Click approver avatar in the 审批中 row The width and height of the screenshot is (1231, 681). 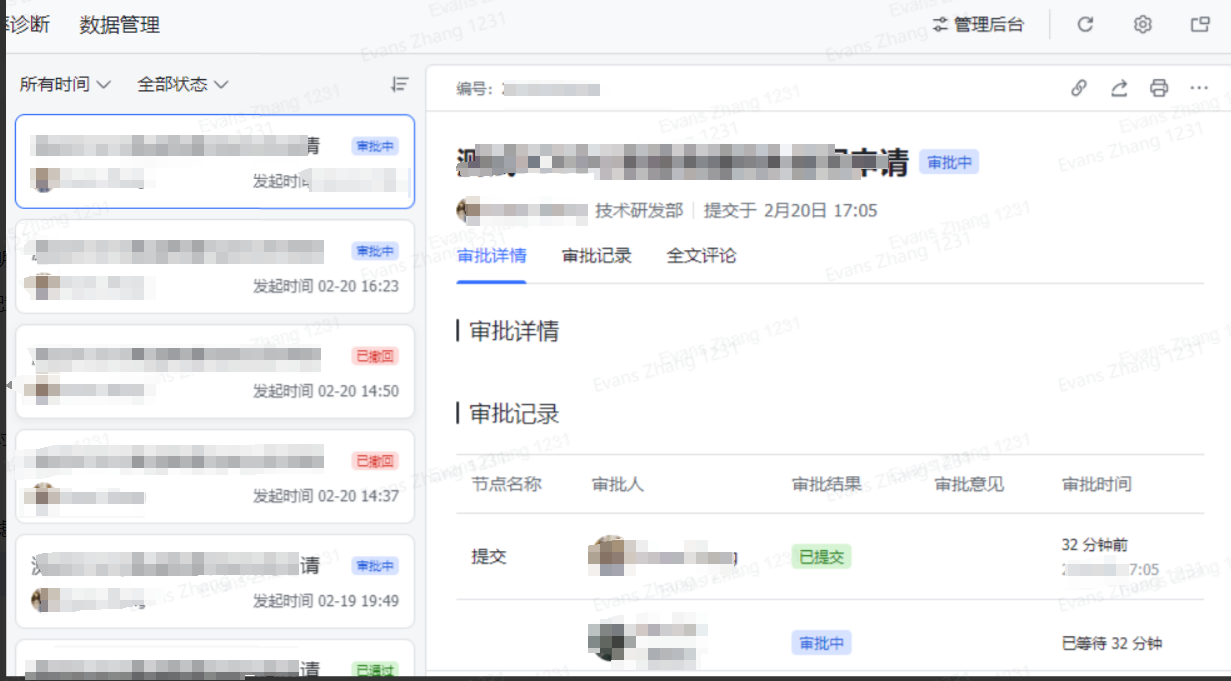tap(608, 640)
